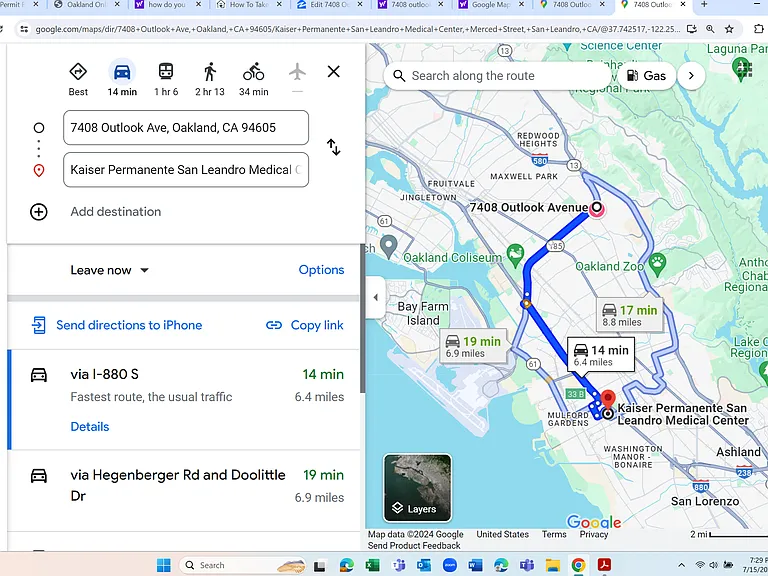Switch to the Cycling travel mode icon
The image size is (768, 576).
tap(253, 72)
